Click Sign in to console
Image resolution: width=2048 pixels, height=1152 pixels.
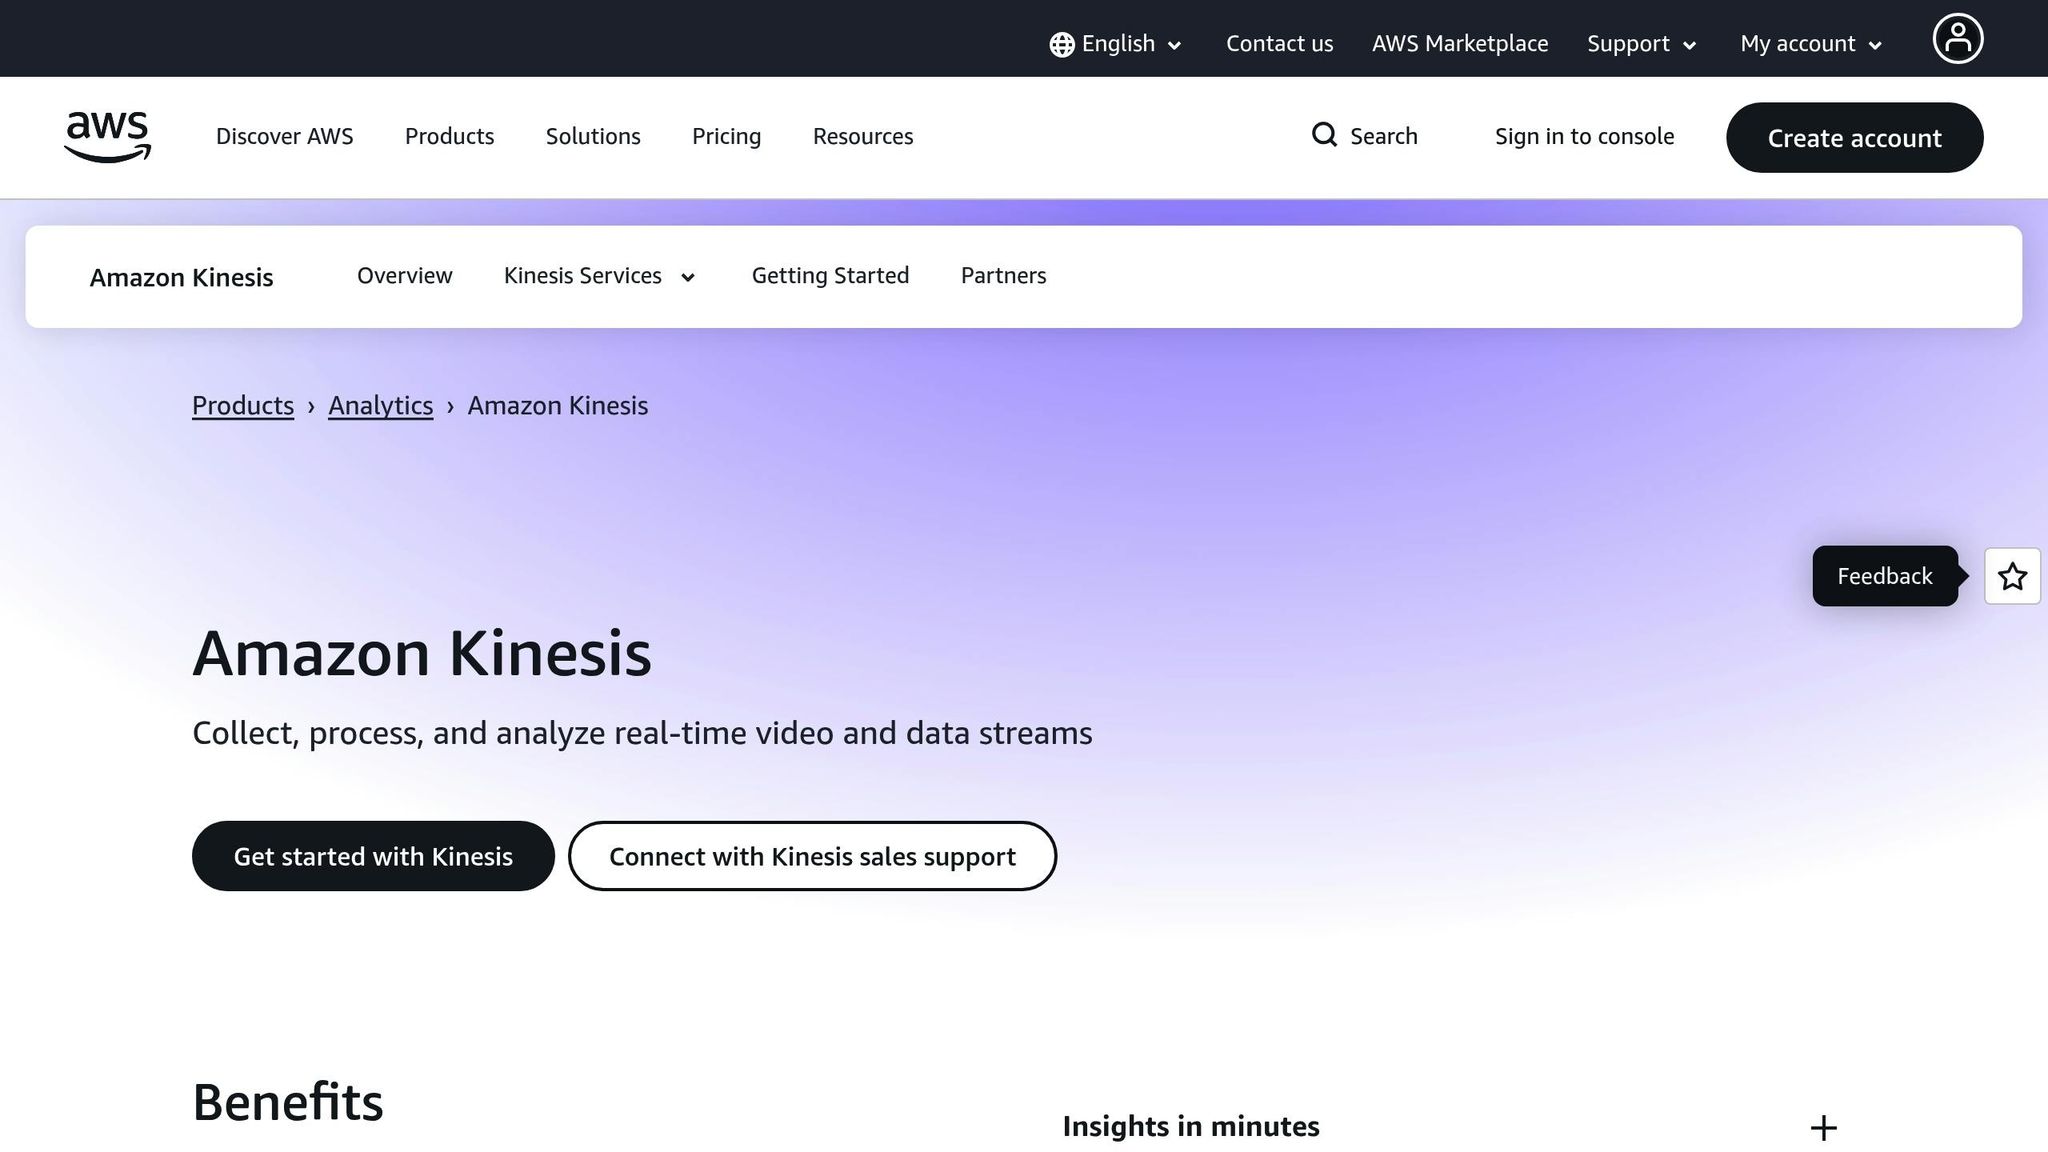[x=1584, y=136]
